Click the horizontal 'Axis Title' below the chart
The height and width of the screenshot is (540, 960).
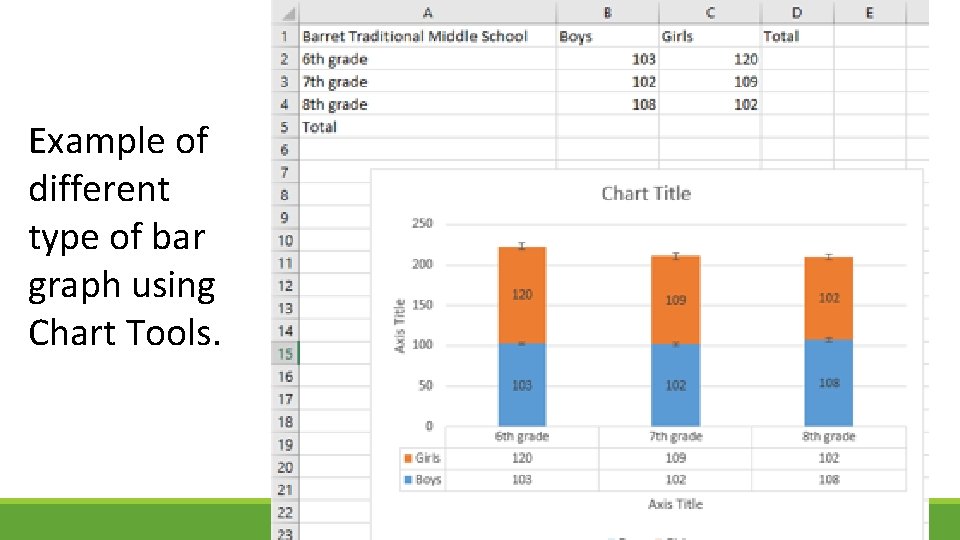pos(675,504)
